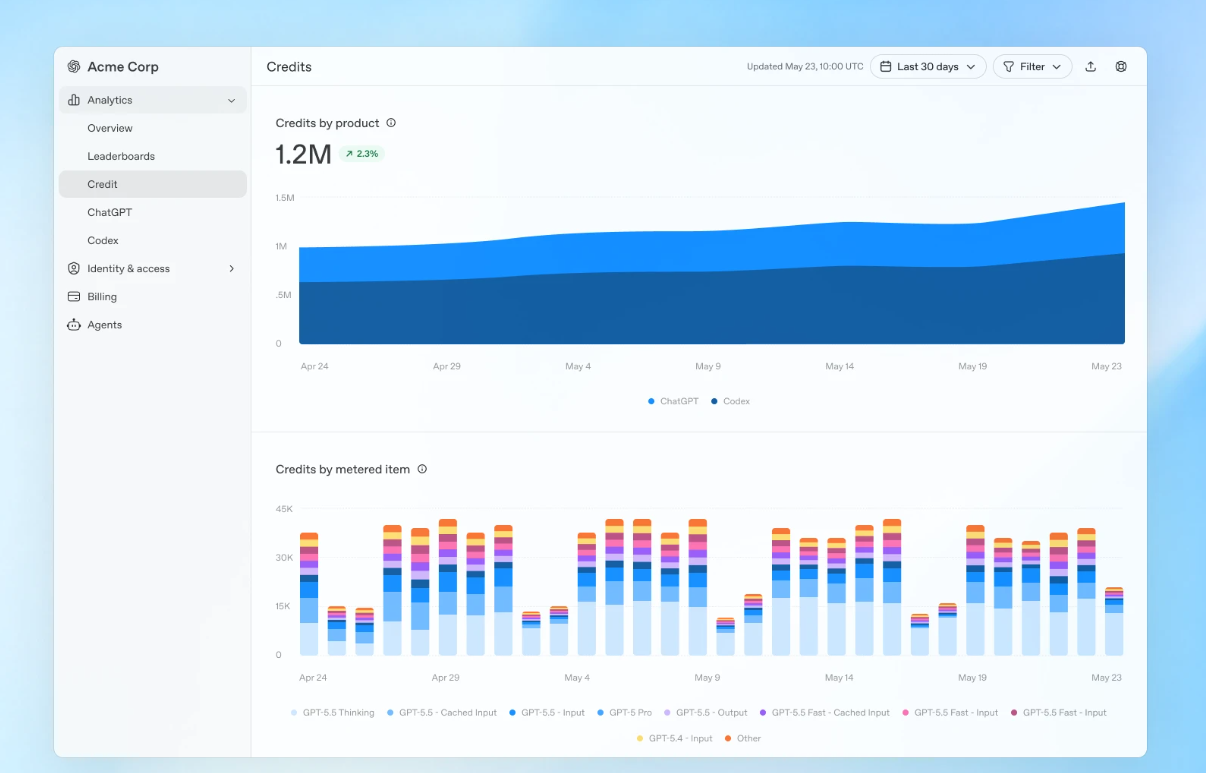Click the Acme Corp logo icon
The width and height of the screenshot is (1206, 773).
73,67
